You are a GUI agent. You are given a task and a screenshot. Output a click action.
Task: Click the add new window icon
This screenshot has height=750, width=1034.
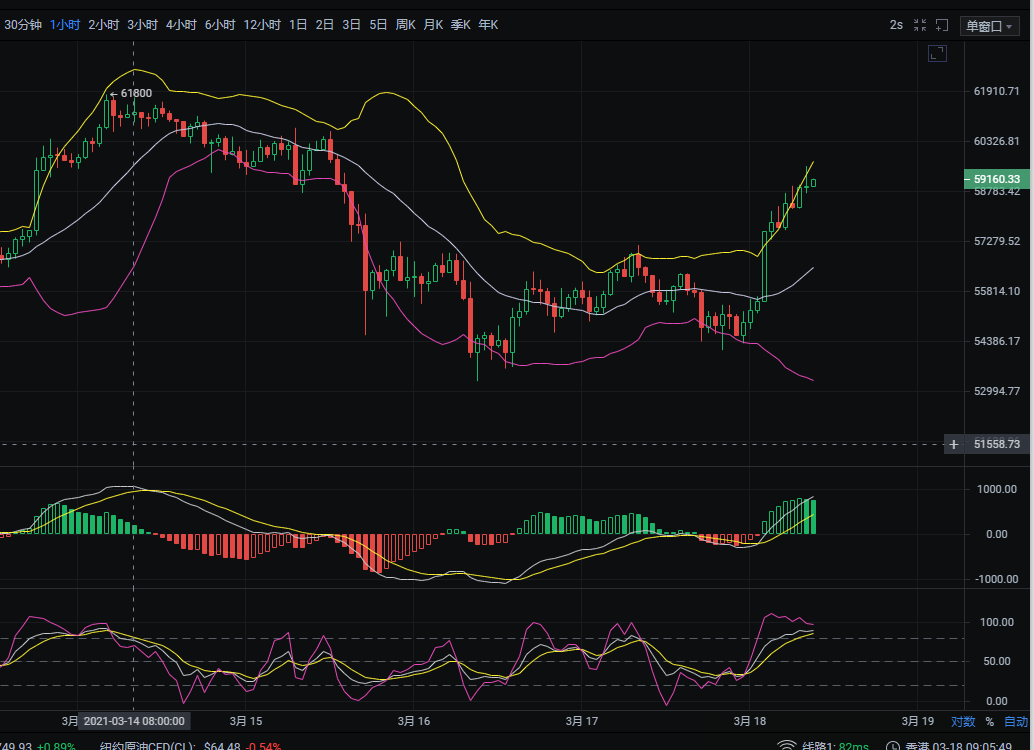942,25
